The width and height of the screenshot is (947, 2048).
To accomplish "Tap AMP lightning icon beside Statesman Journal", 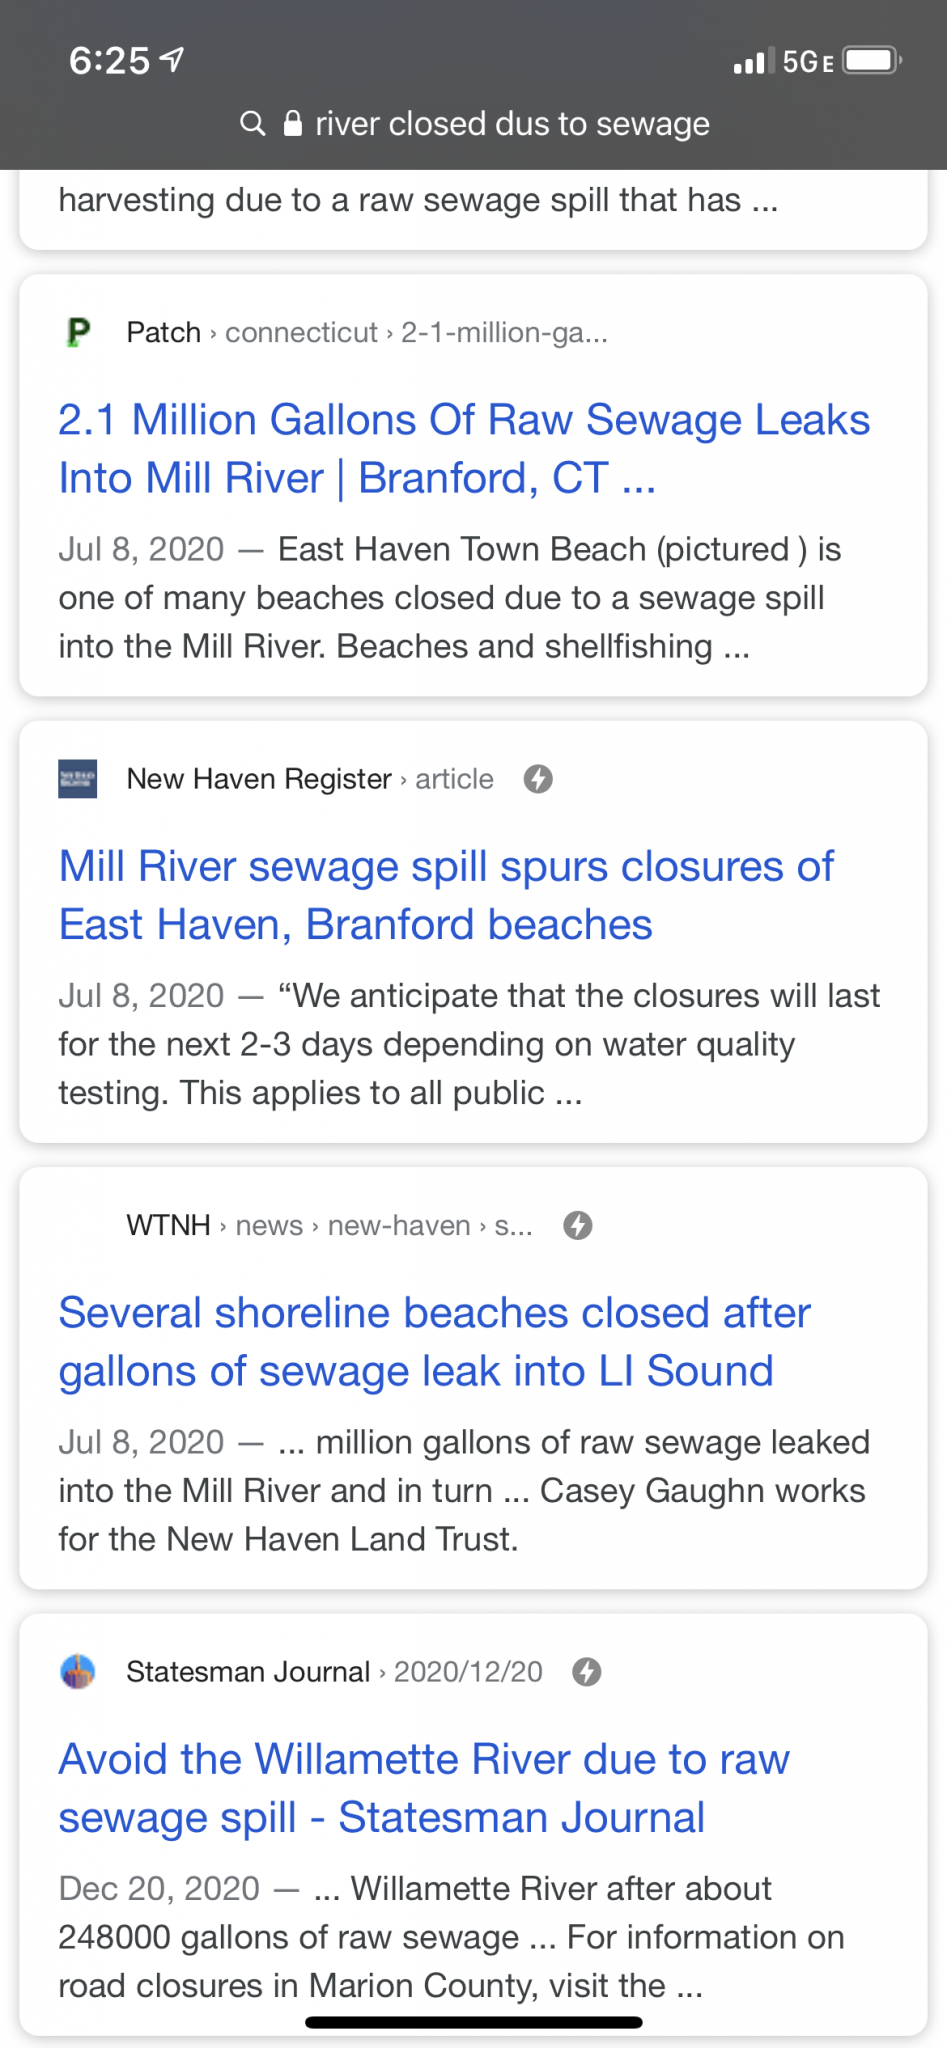I will [x=587, y=1671].
